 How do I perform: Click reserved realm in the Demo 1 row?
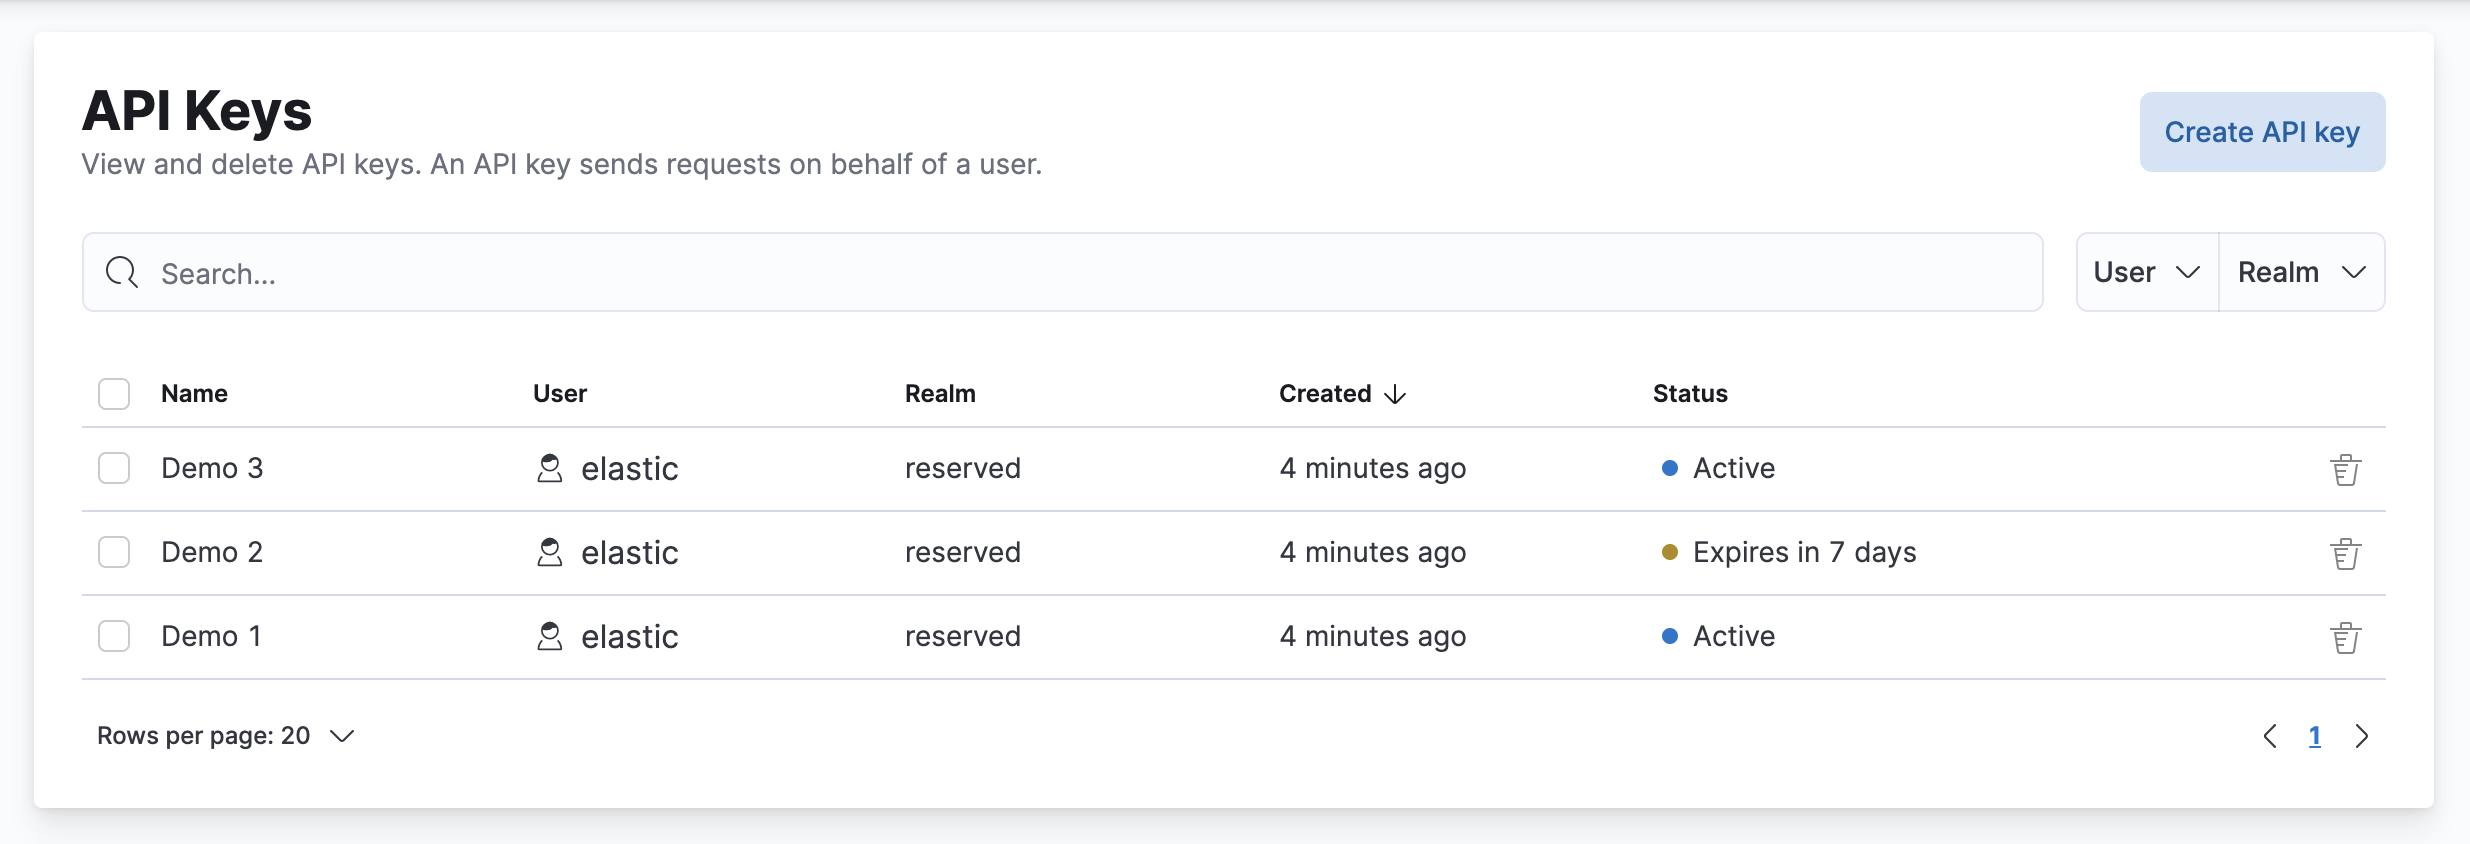click(963, 636)
